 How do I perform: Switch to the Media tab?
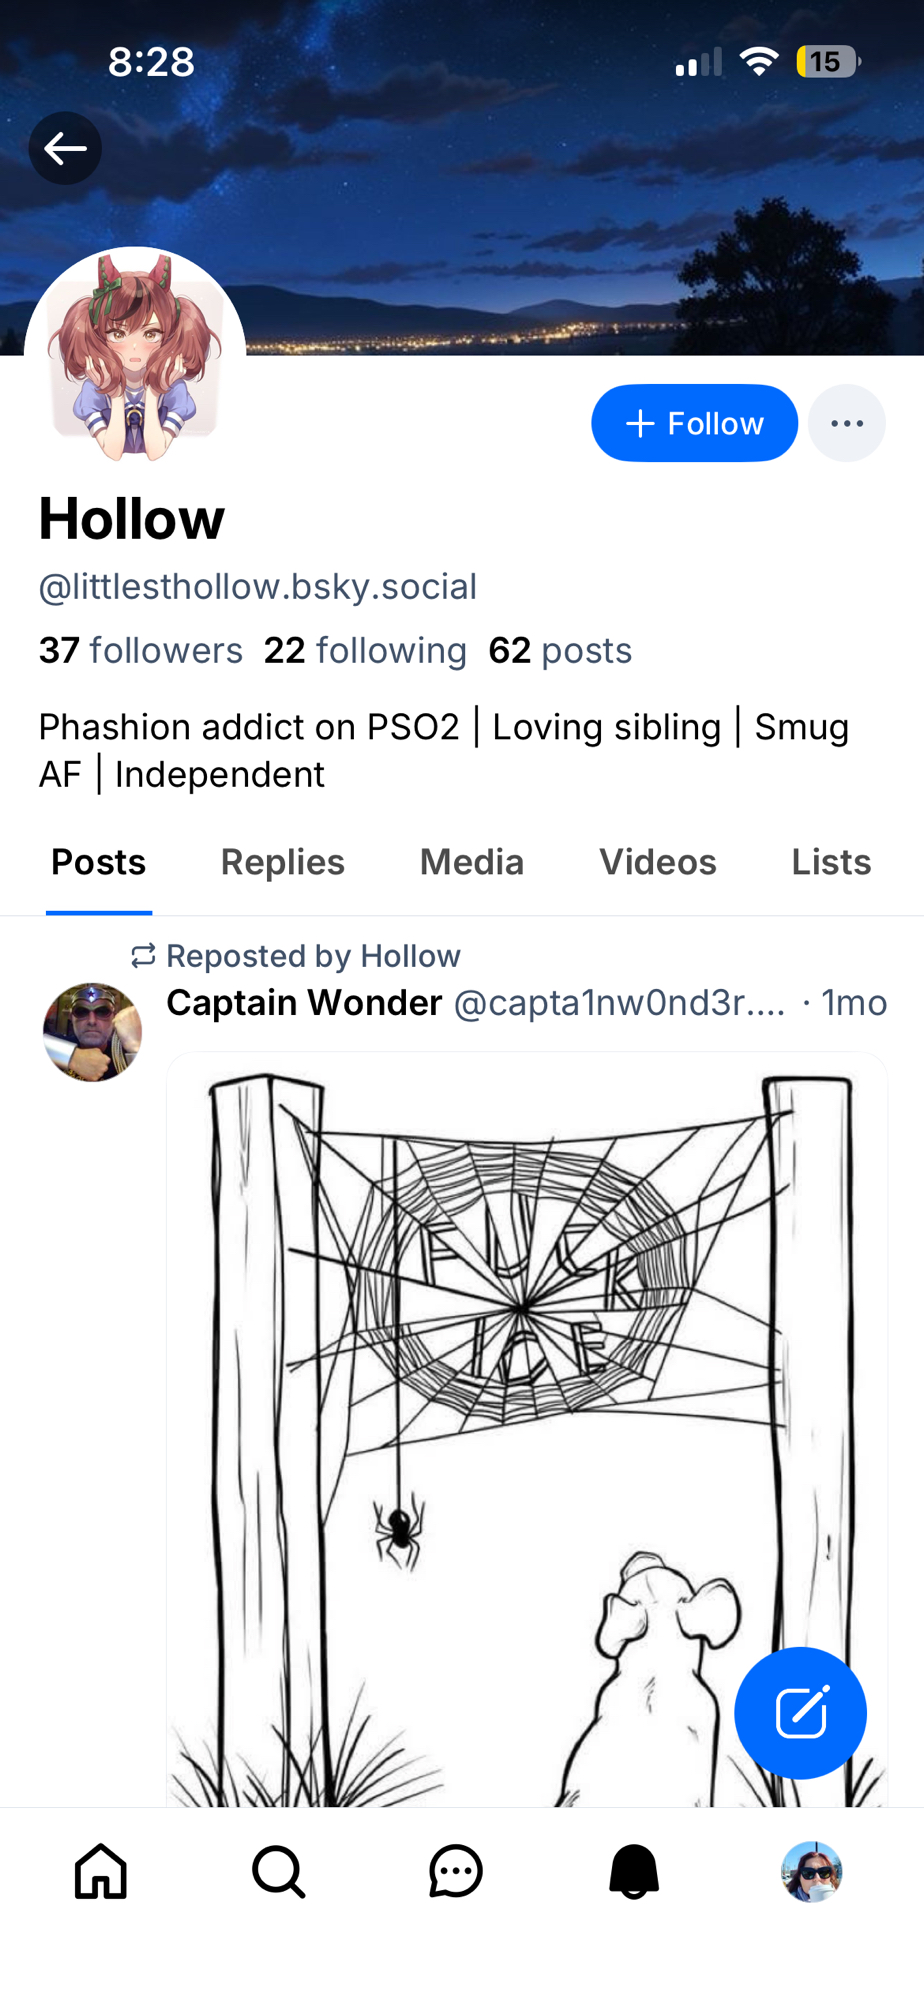click(472, 862)
